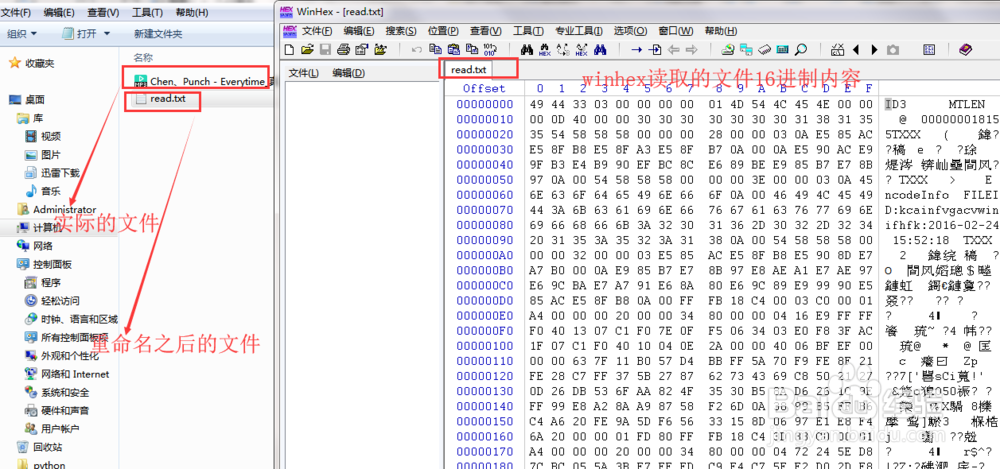Open WinHex 位置(P) menu

tap(443, 31)
